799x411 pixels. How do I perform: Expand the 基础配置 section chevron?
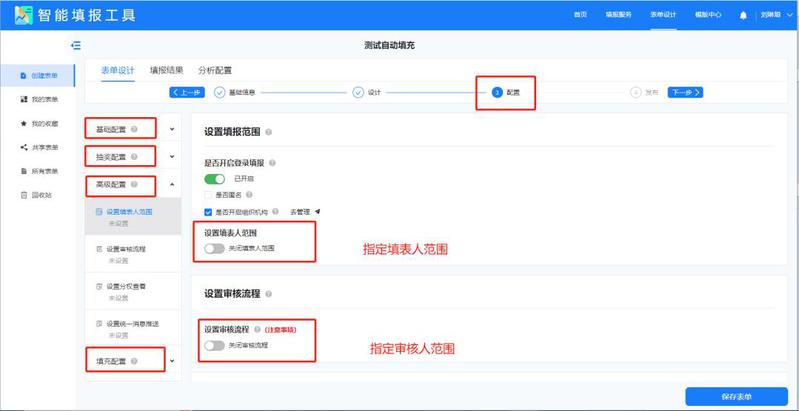click(x=172, y=129)
